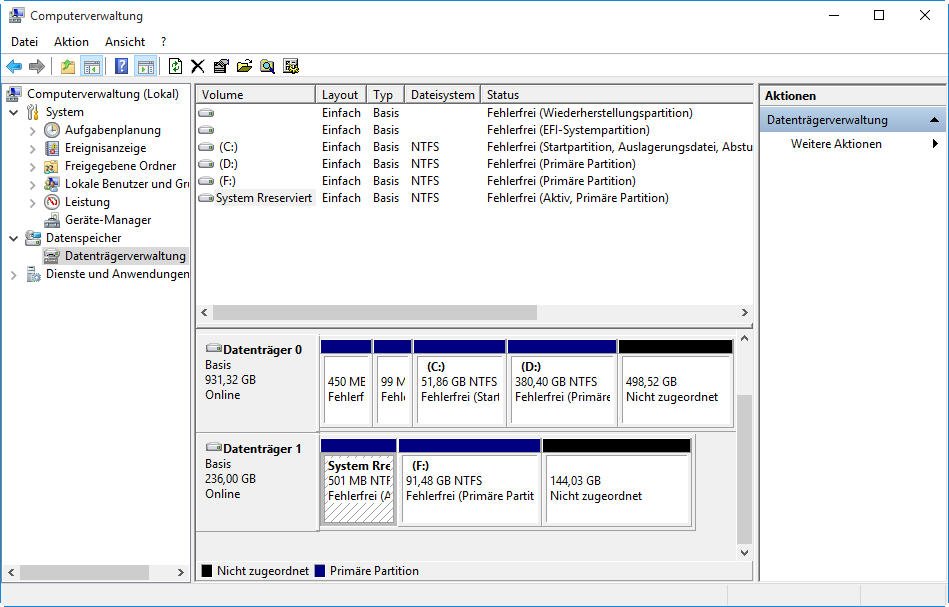The width and height of the screenshot is (949, 607).
Task: Click the open folder toolbar icon
Action: (244, 67)
